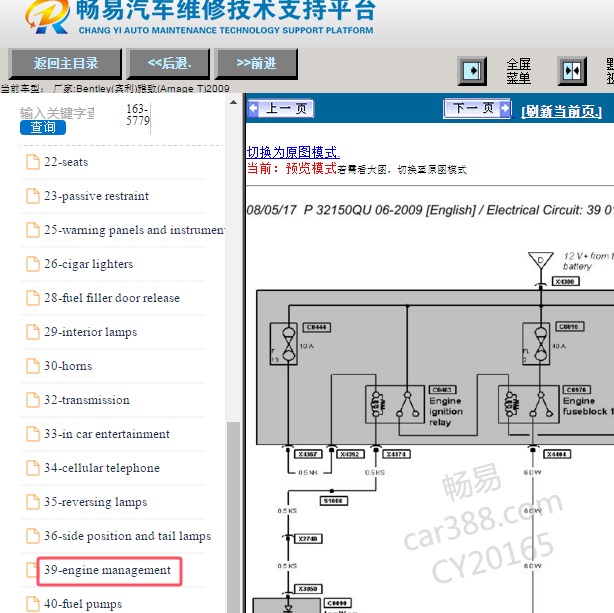
Task: Open 34-cellular telephone section
Action: pos(102,468)
